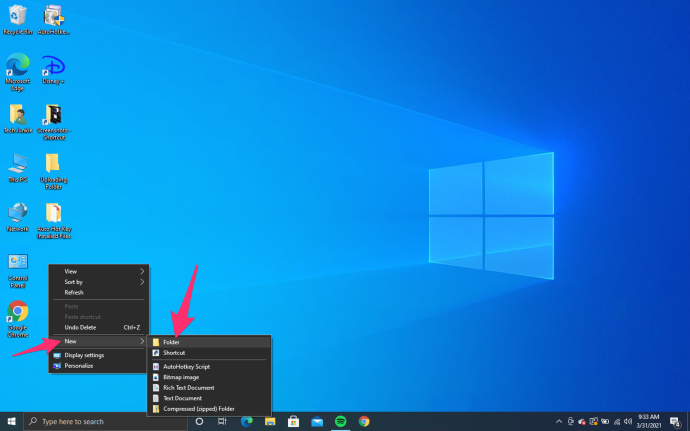Click the Type here to search box

pos(106,421)
